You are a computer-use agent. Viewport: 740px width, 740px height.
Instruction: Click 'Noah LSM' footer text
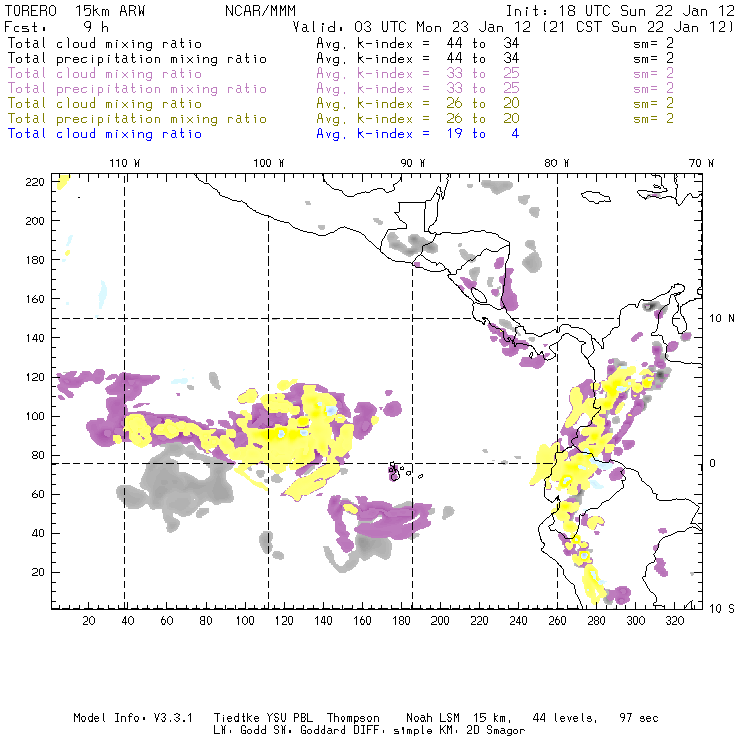click(433, 718)
